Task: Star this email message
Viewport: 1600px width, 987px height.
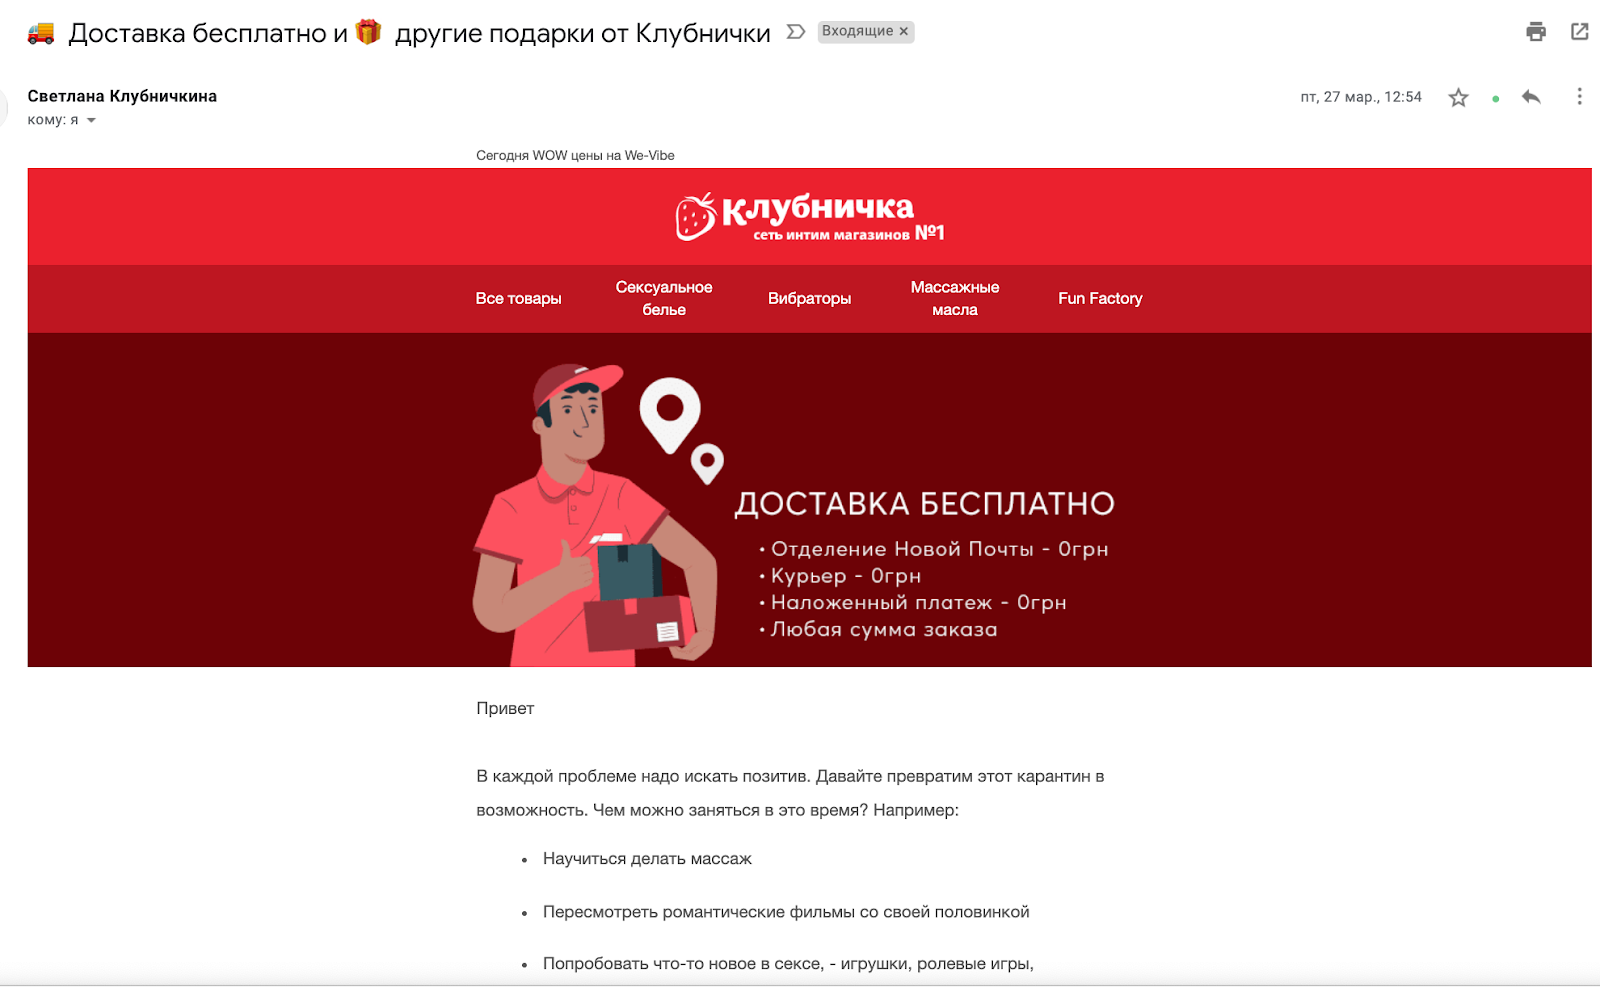Action: [x=1458, y=97]
